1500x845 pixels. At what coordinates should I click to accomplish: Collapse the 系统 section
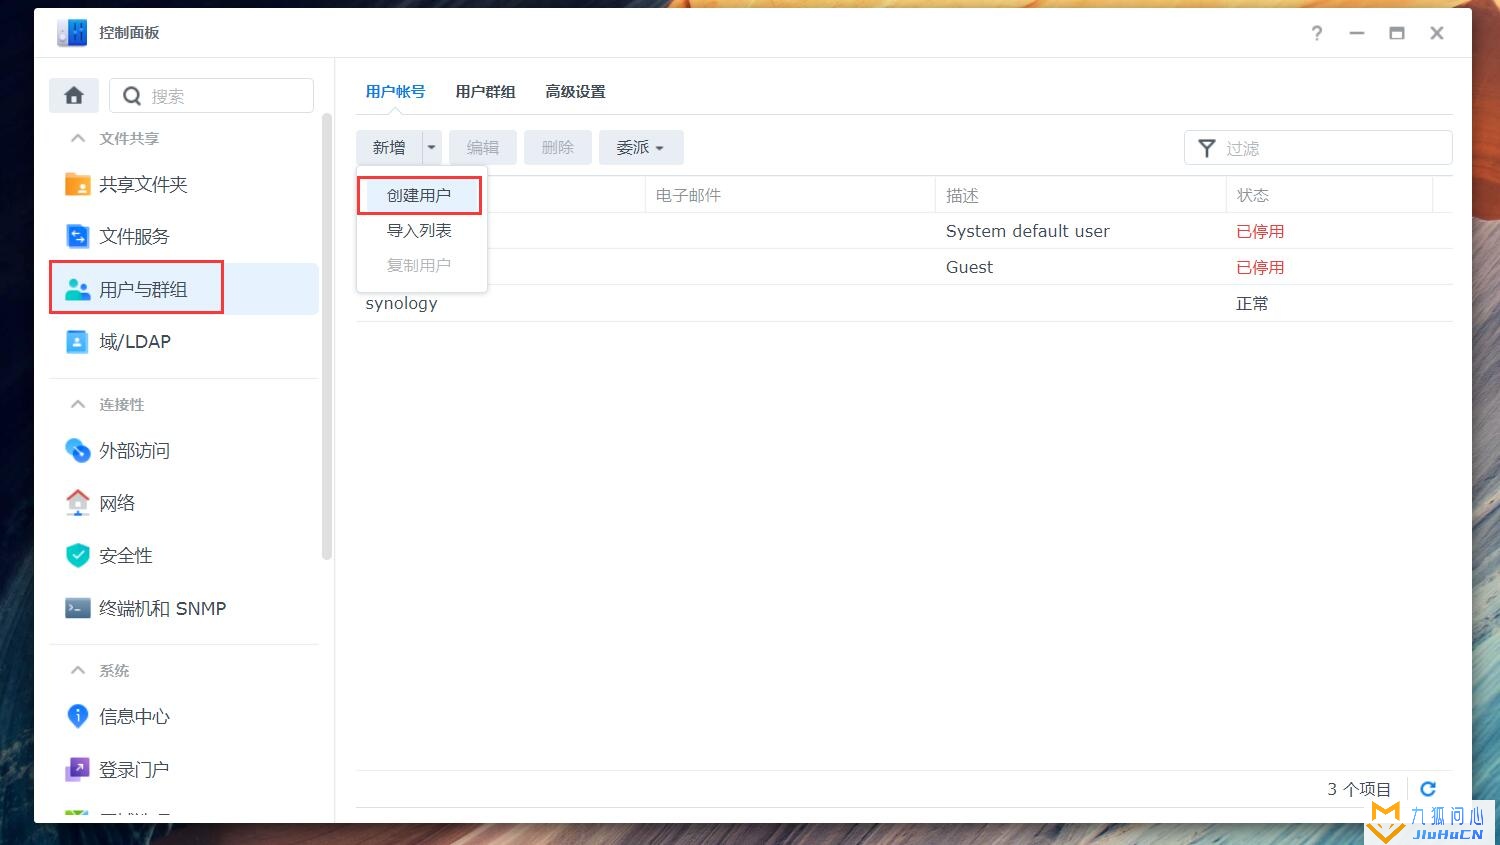click(78, 670)
